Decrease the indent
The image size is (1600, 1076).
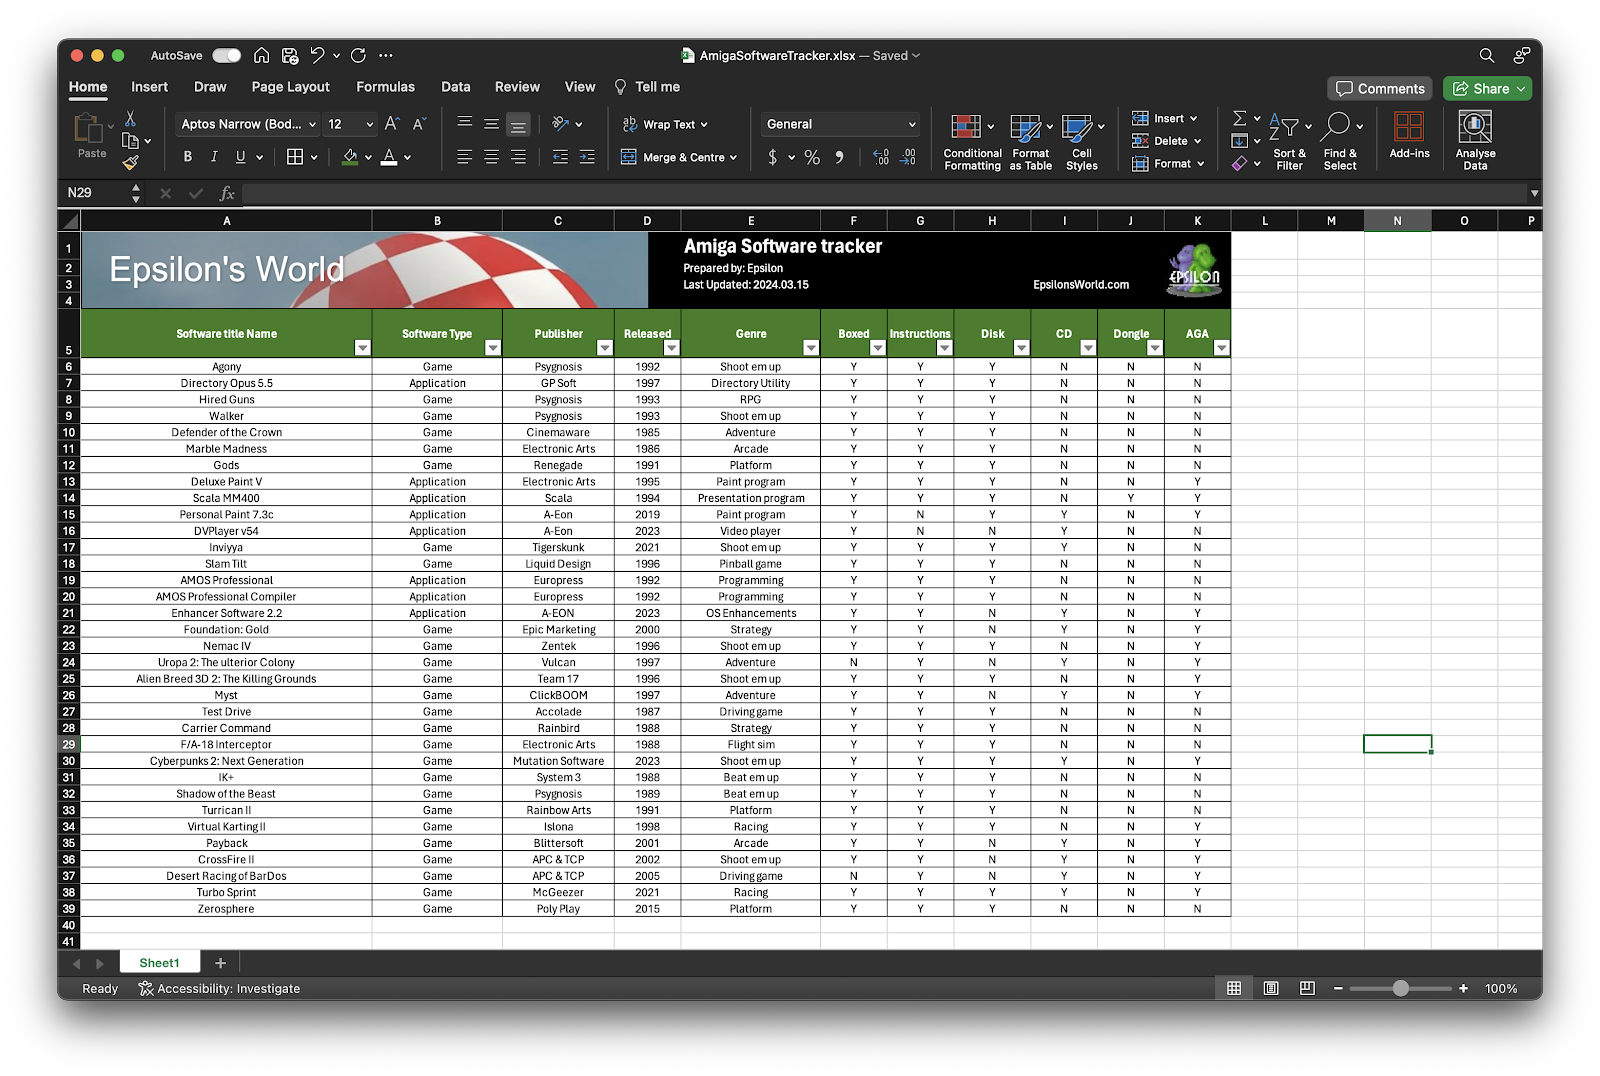(x=560, y=157)
